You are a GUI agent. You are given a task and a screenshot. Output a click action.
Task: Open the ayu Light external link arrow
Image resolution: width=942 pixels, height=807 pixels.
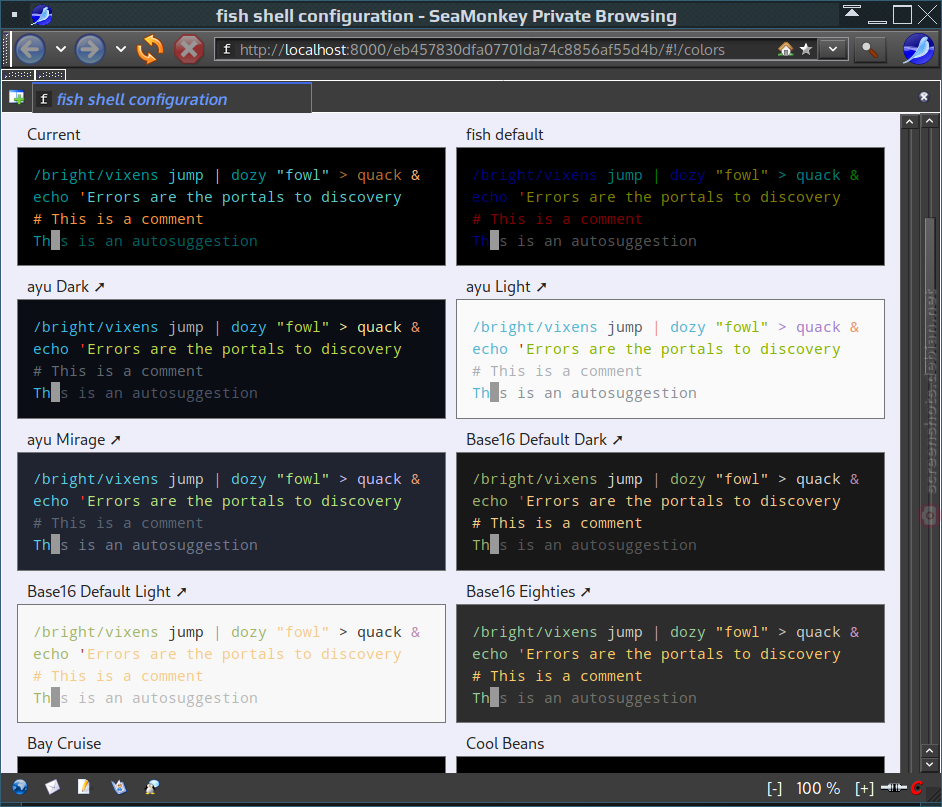tap(541, 287)
